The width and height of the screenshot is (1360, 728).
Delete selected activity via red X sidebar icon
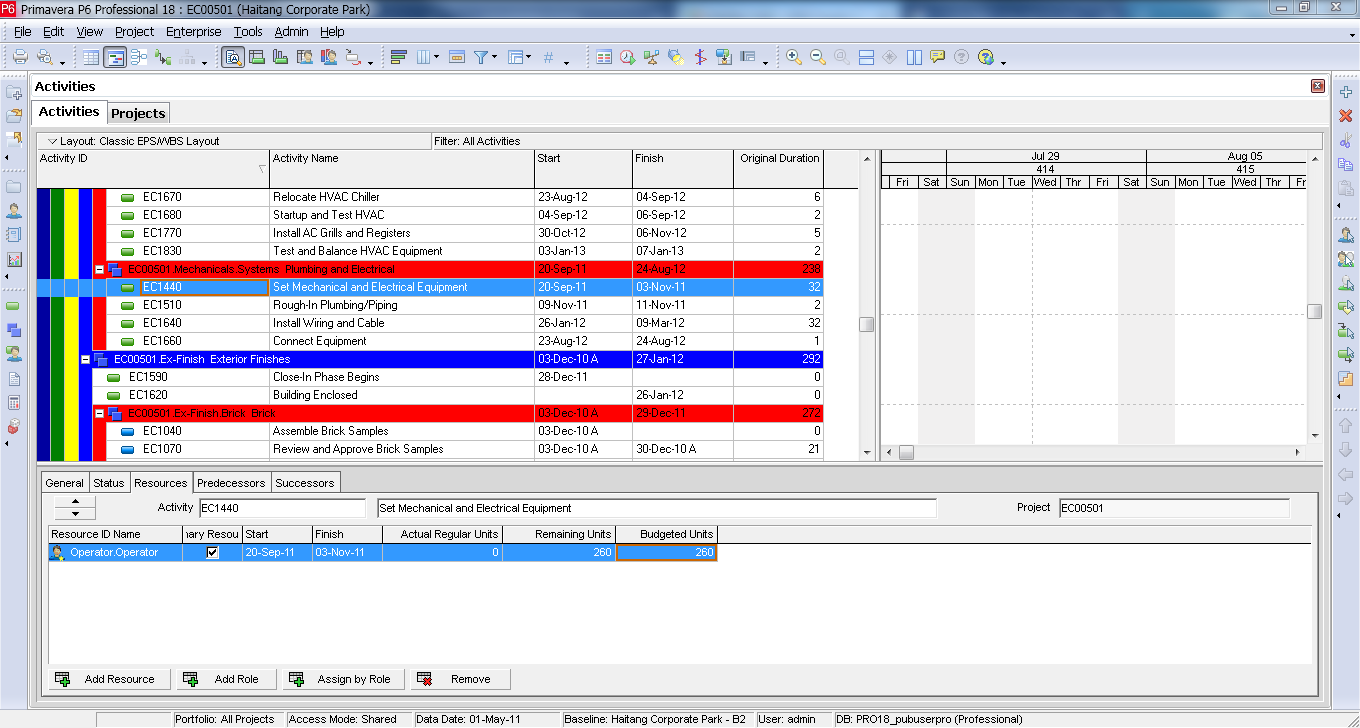click(x=1345, y=115)
